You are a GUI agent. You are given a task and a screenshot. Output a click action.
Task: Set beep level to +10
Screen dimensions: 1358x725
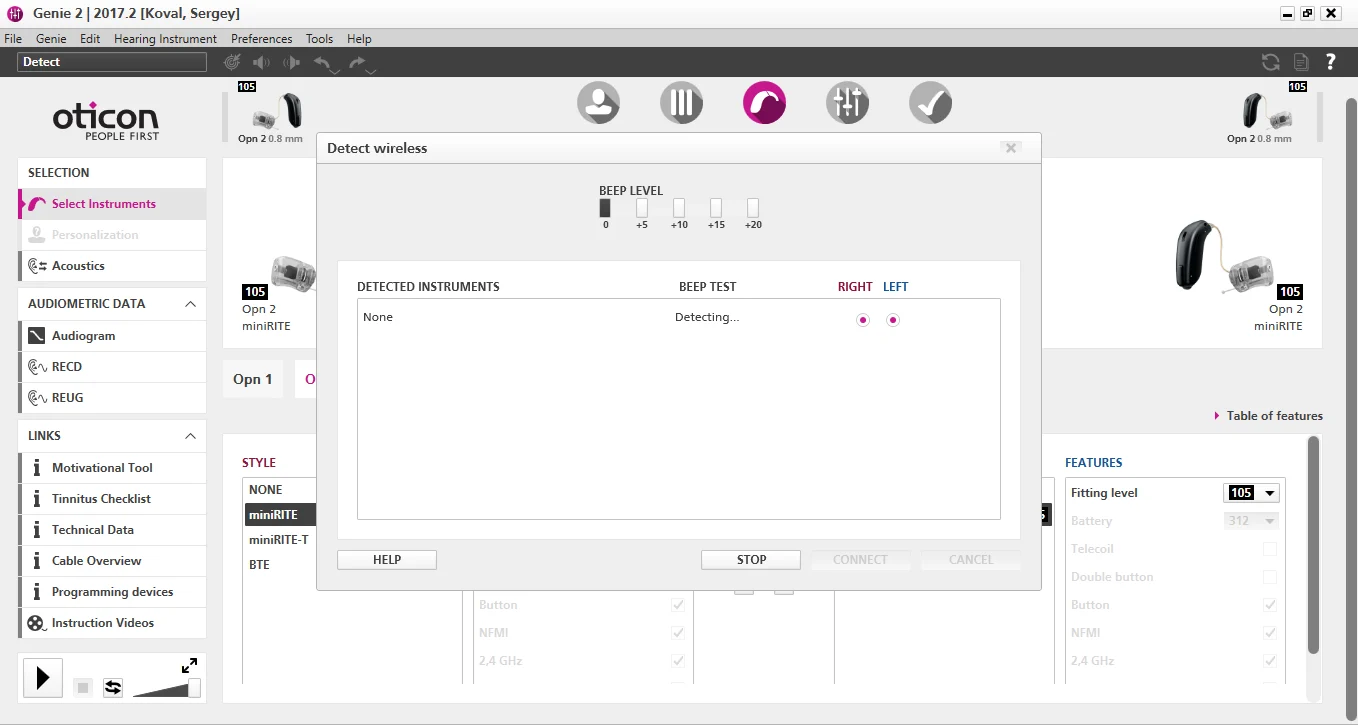(679, 208)
